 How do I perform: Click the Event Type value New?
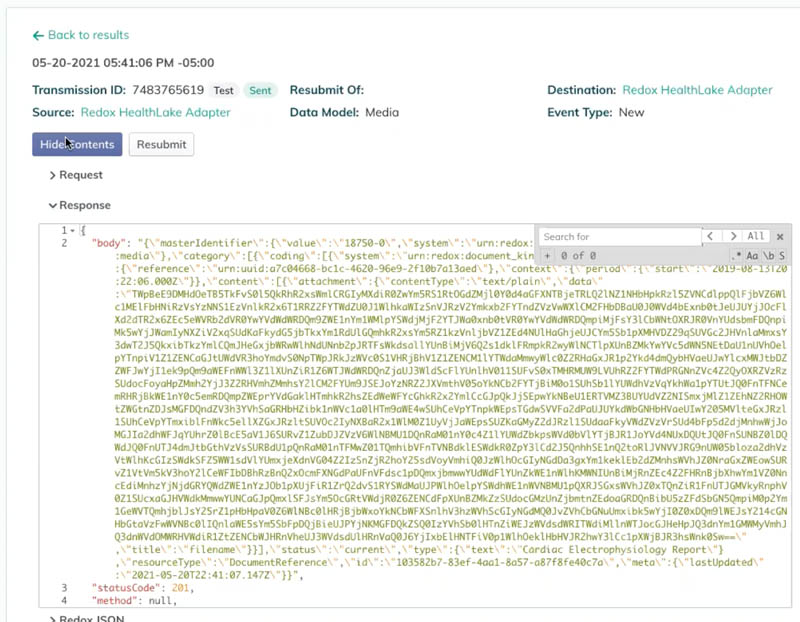coord(632,112)
